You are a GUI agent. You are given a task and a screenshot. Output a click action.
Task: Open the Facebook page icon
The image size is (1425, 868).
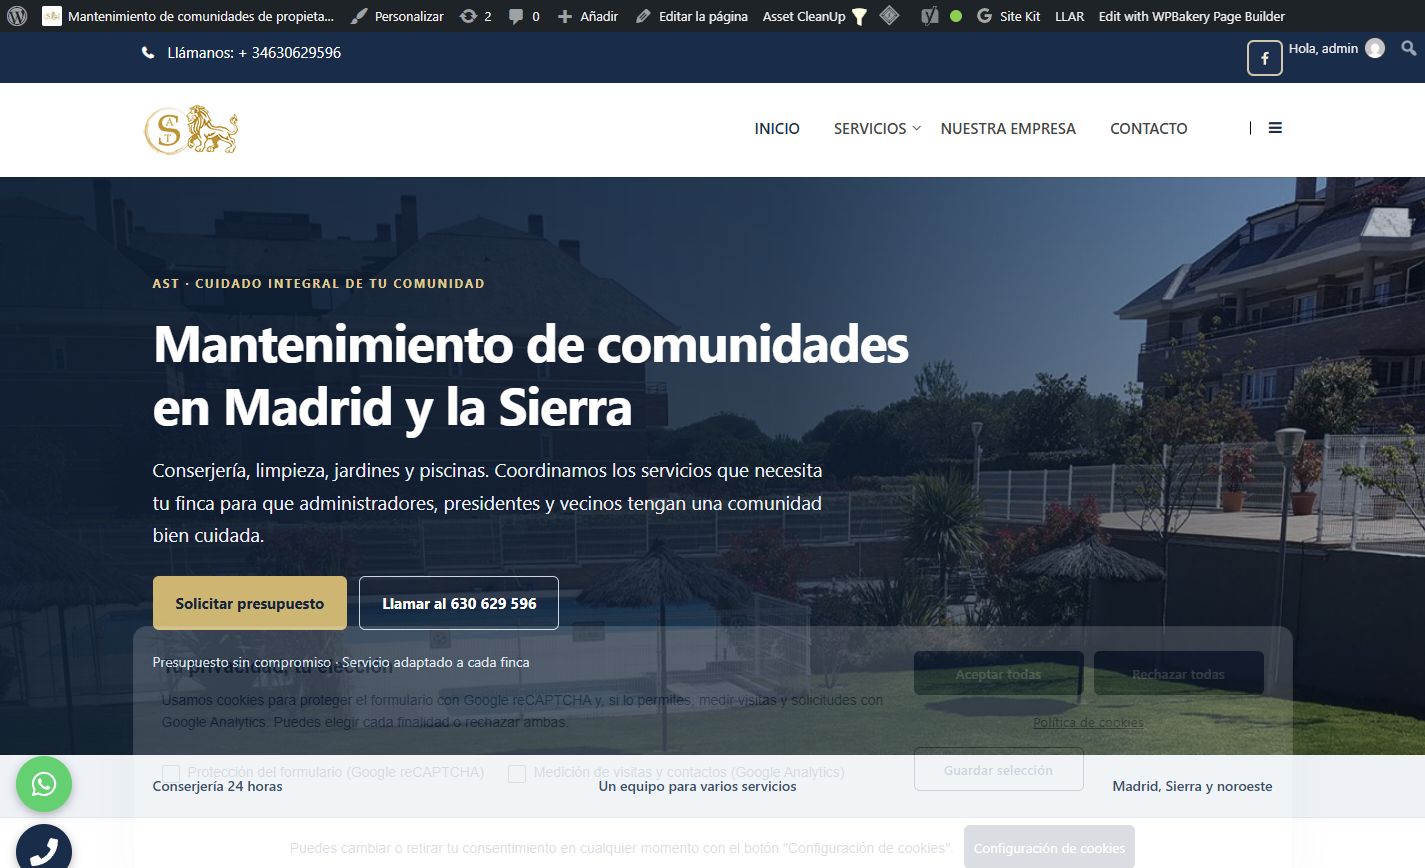1264,58
